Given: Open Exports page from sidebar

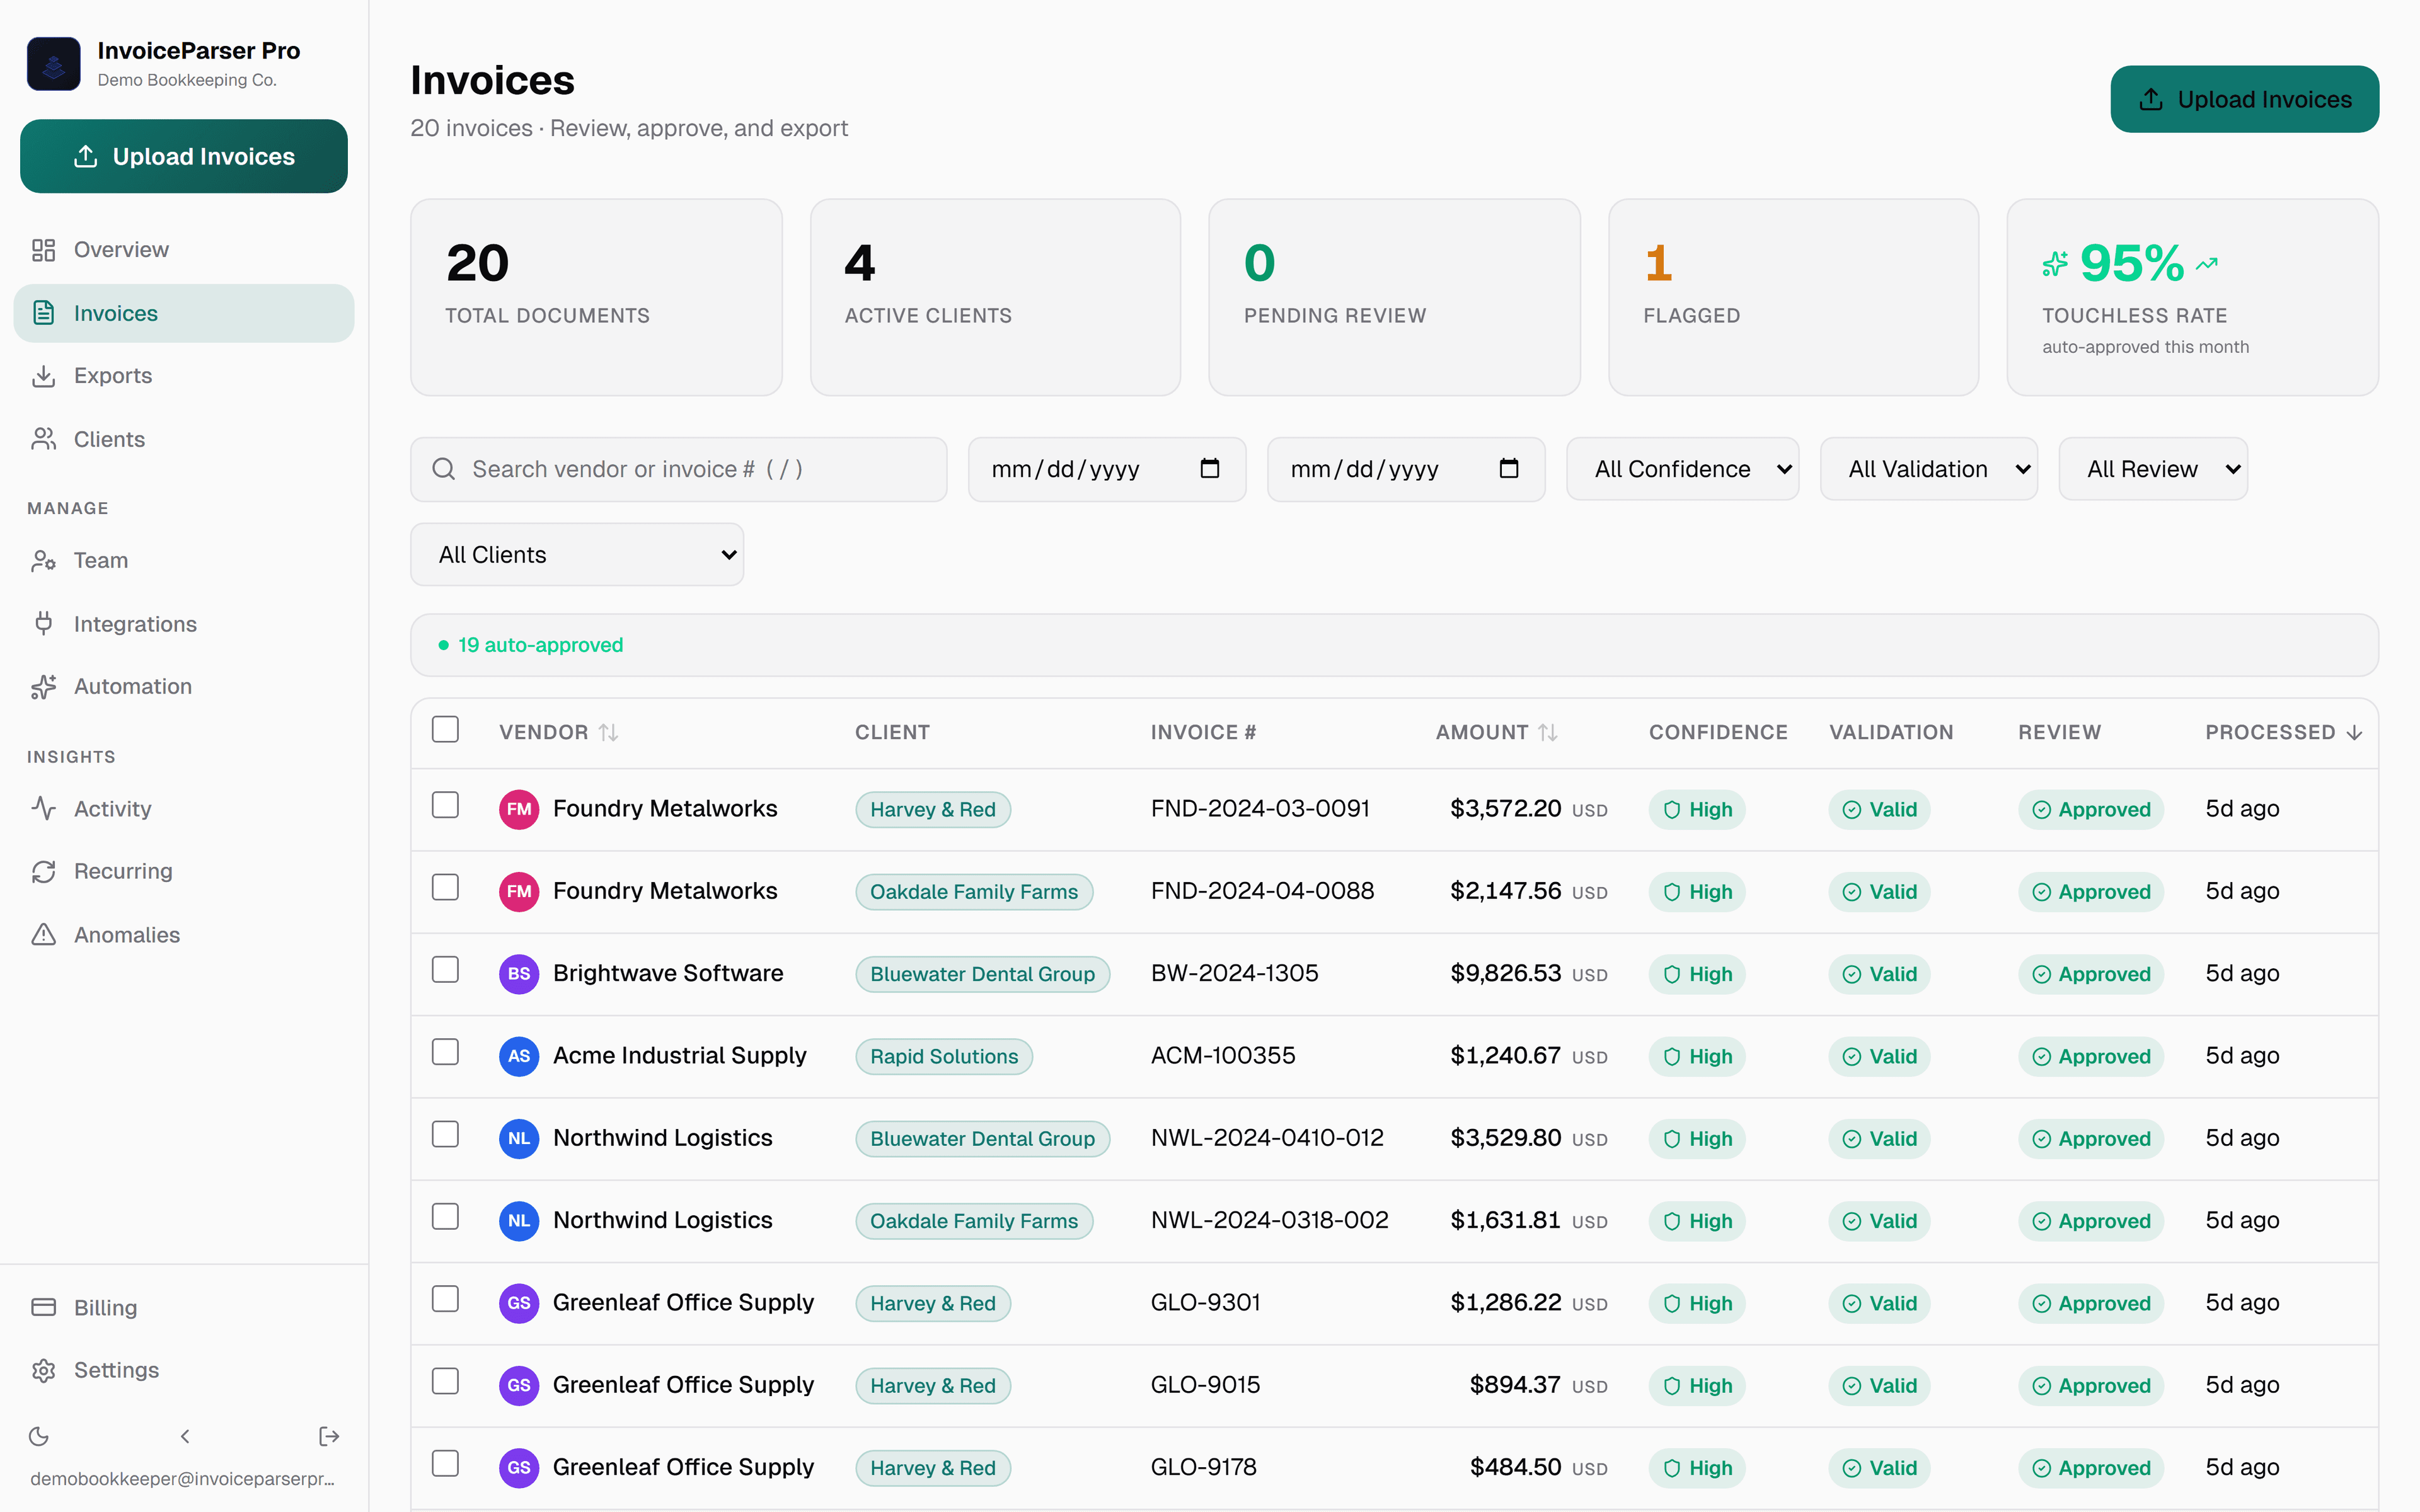Looking at the screenshot, I should [x=184, y=376].
